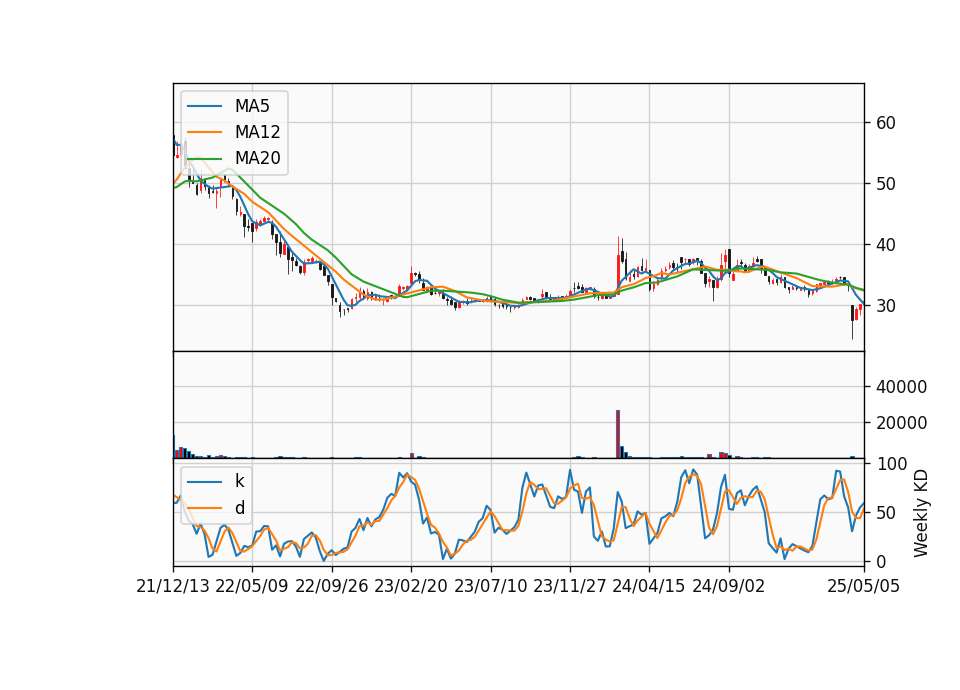Click the volume axis value 20000
The height and width of the screenshot is (690, 960).
tap(901, 423)
